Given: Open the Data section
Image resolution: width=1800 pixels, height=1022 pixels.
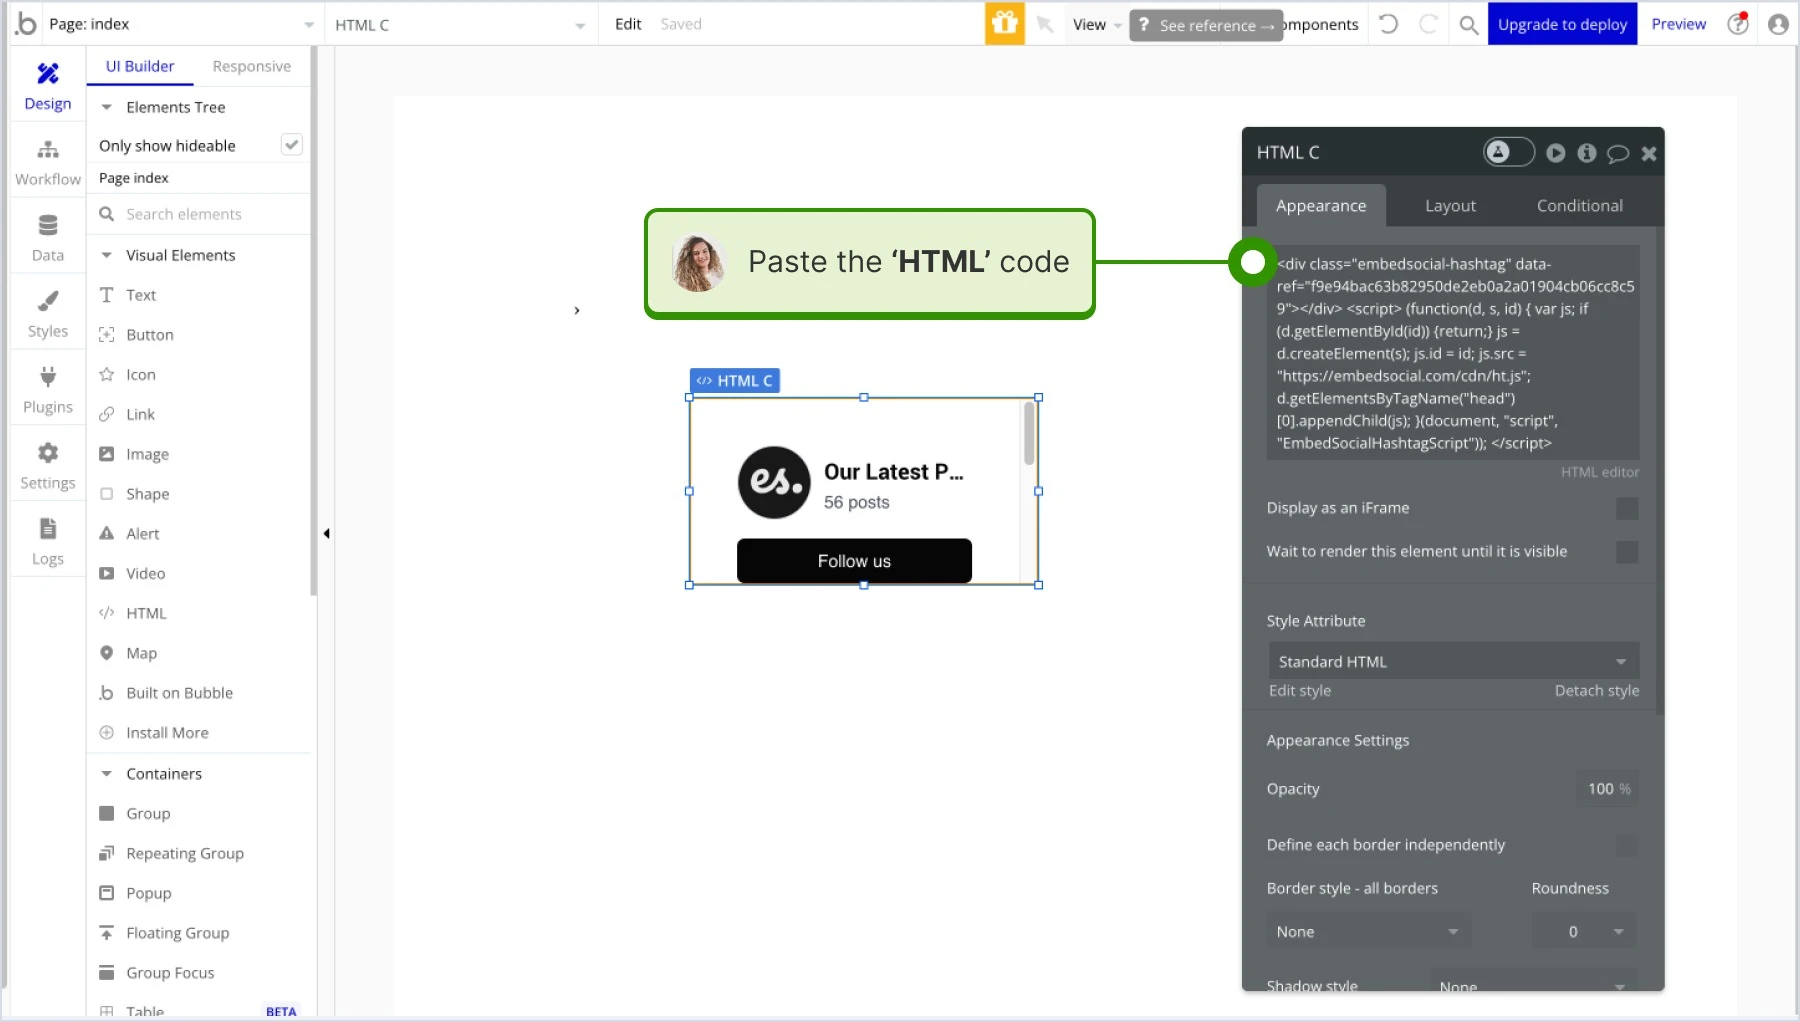Looking at the screenshot, I should (x=47, y=239).
